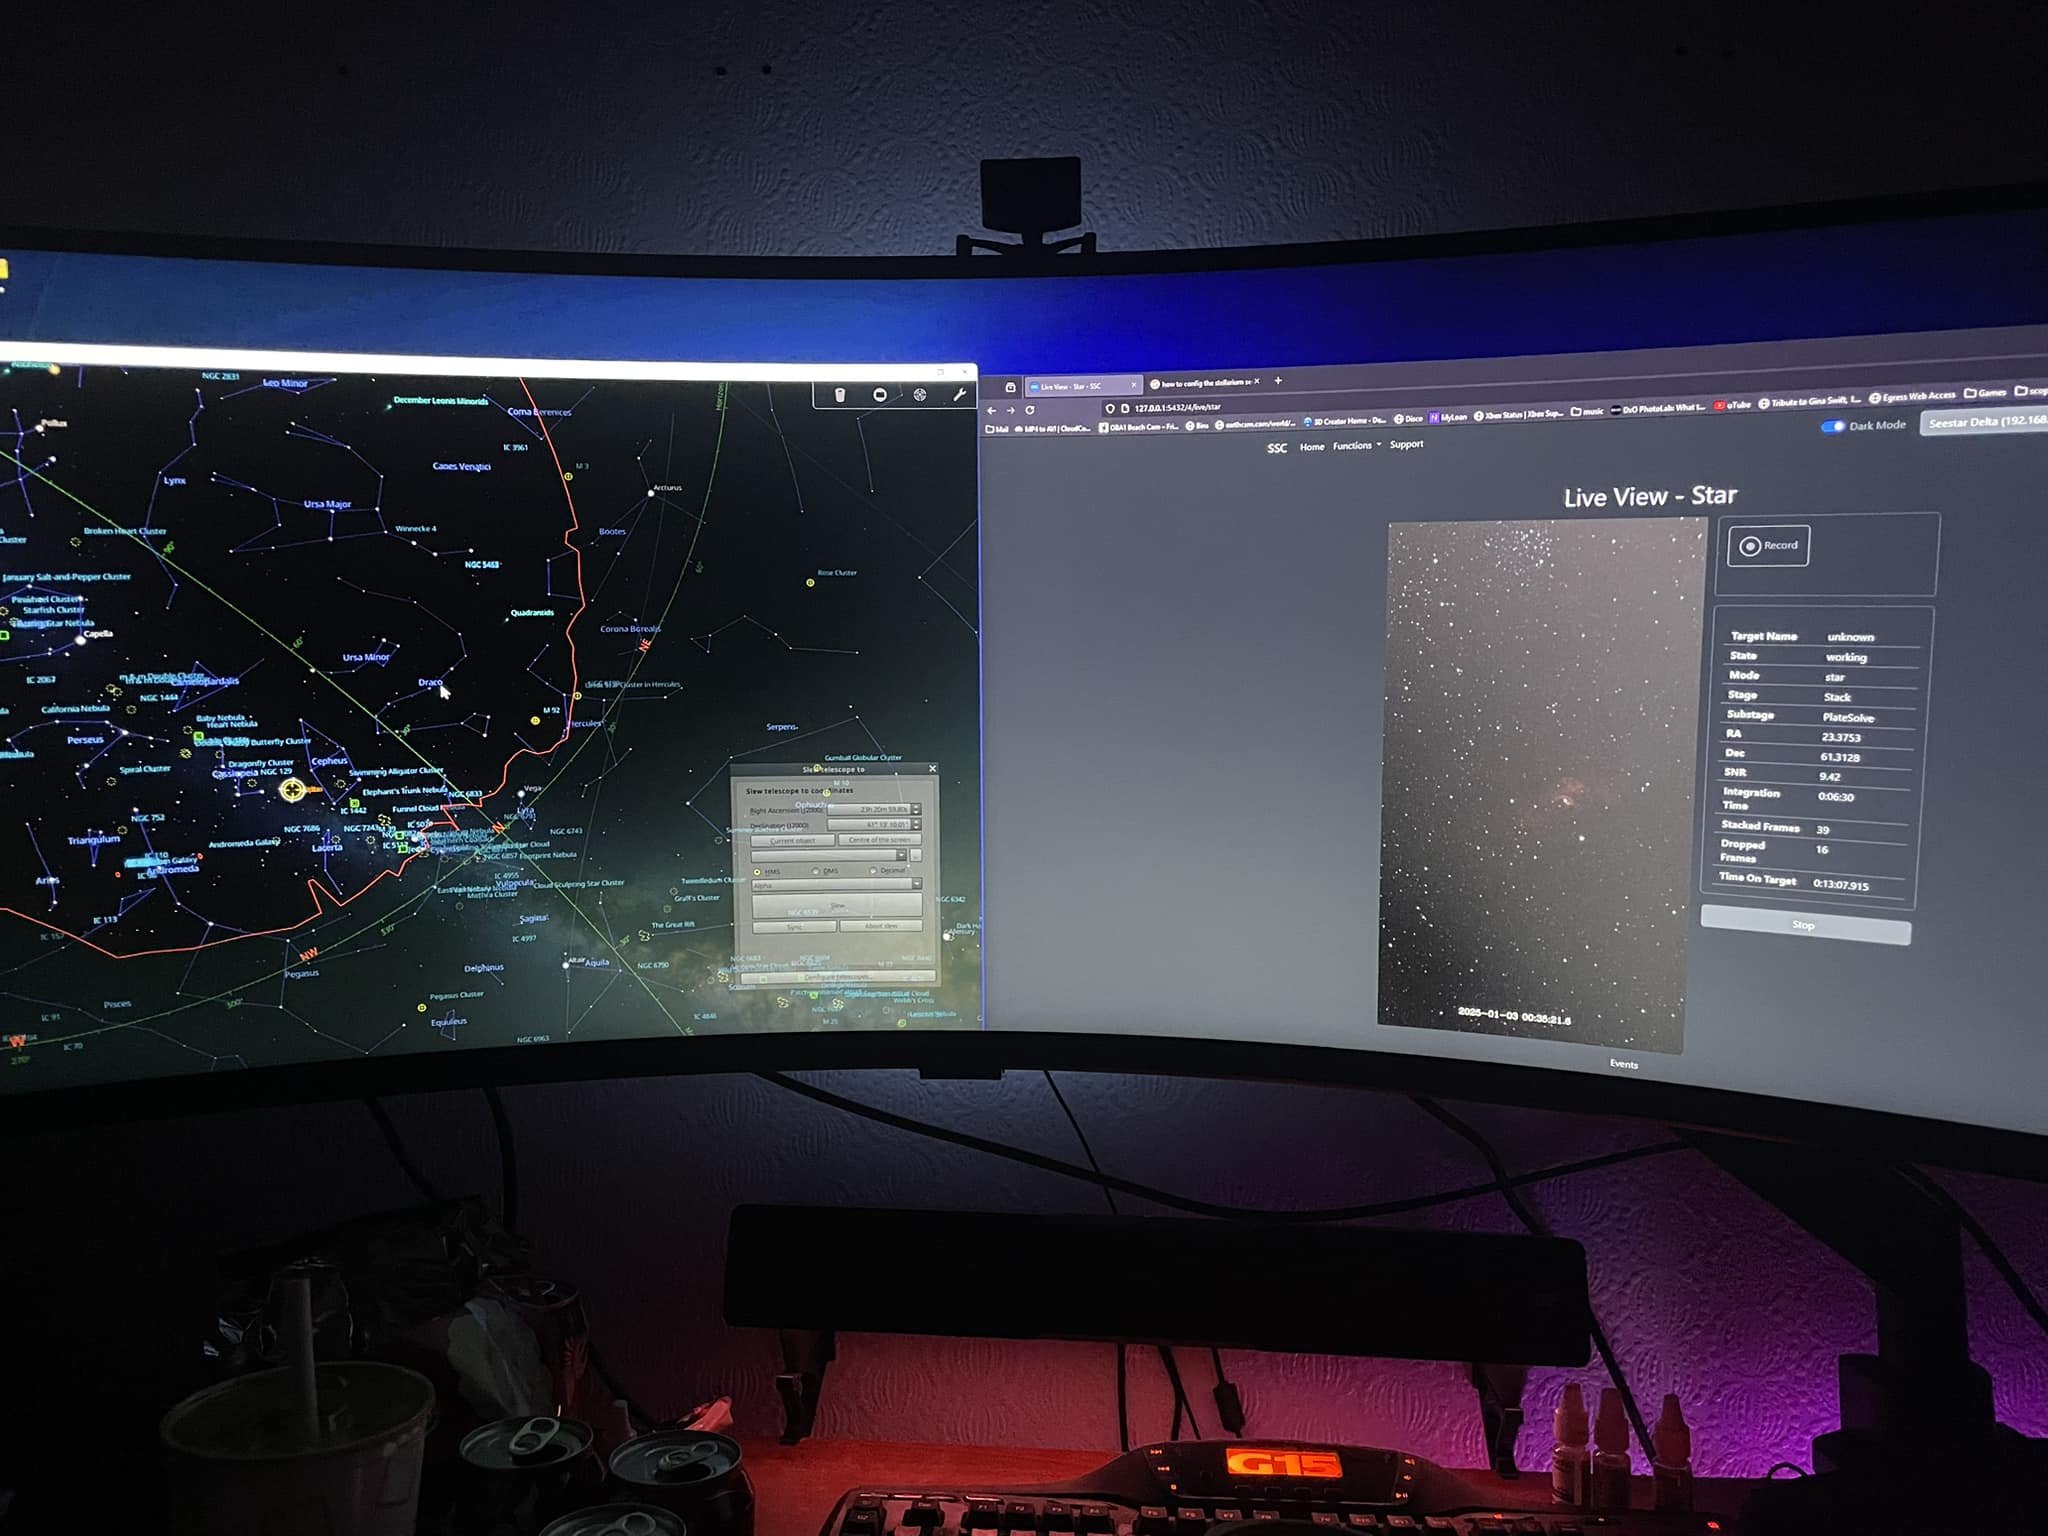The width and height of the screenshot is (2048, 1536).
Task: Open the Home menu item in SSC navbar
Action: (x=1312, y=447)
